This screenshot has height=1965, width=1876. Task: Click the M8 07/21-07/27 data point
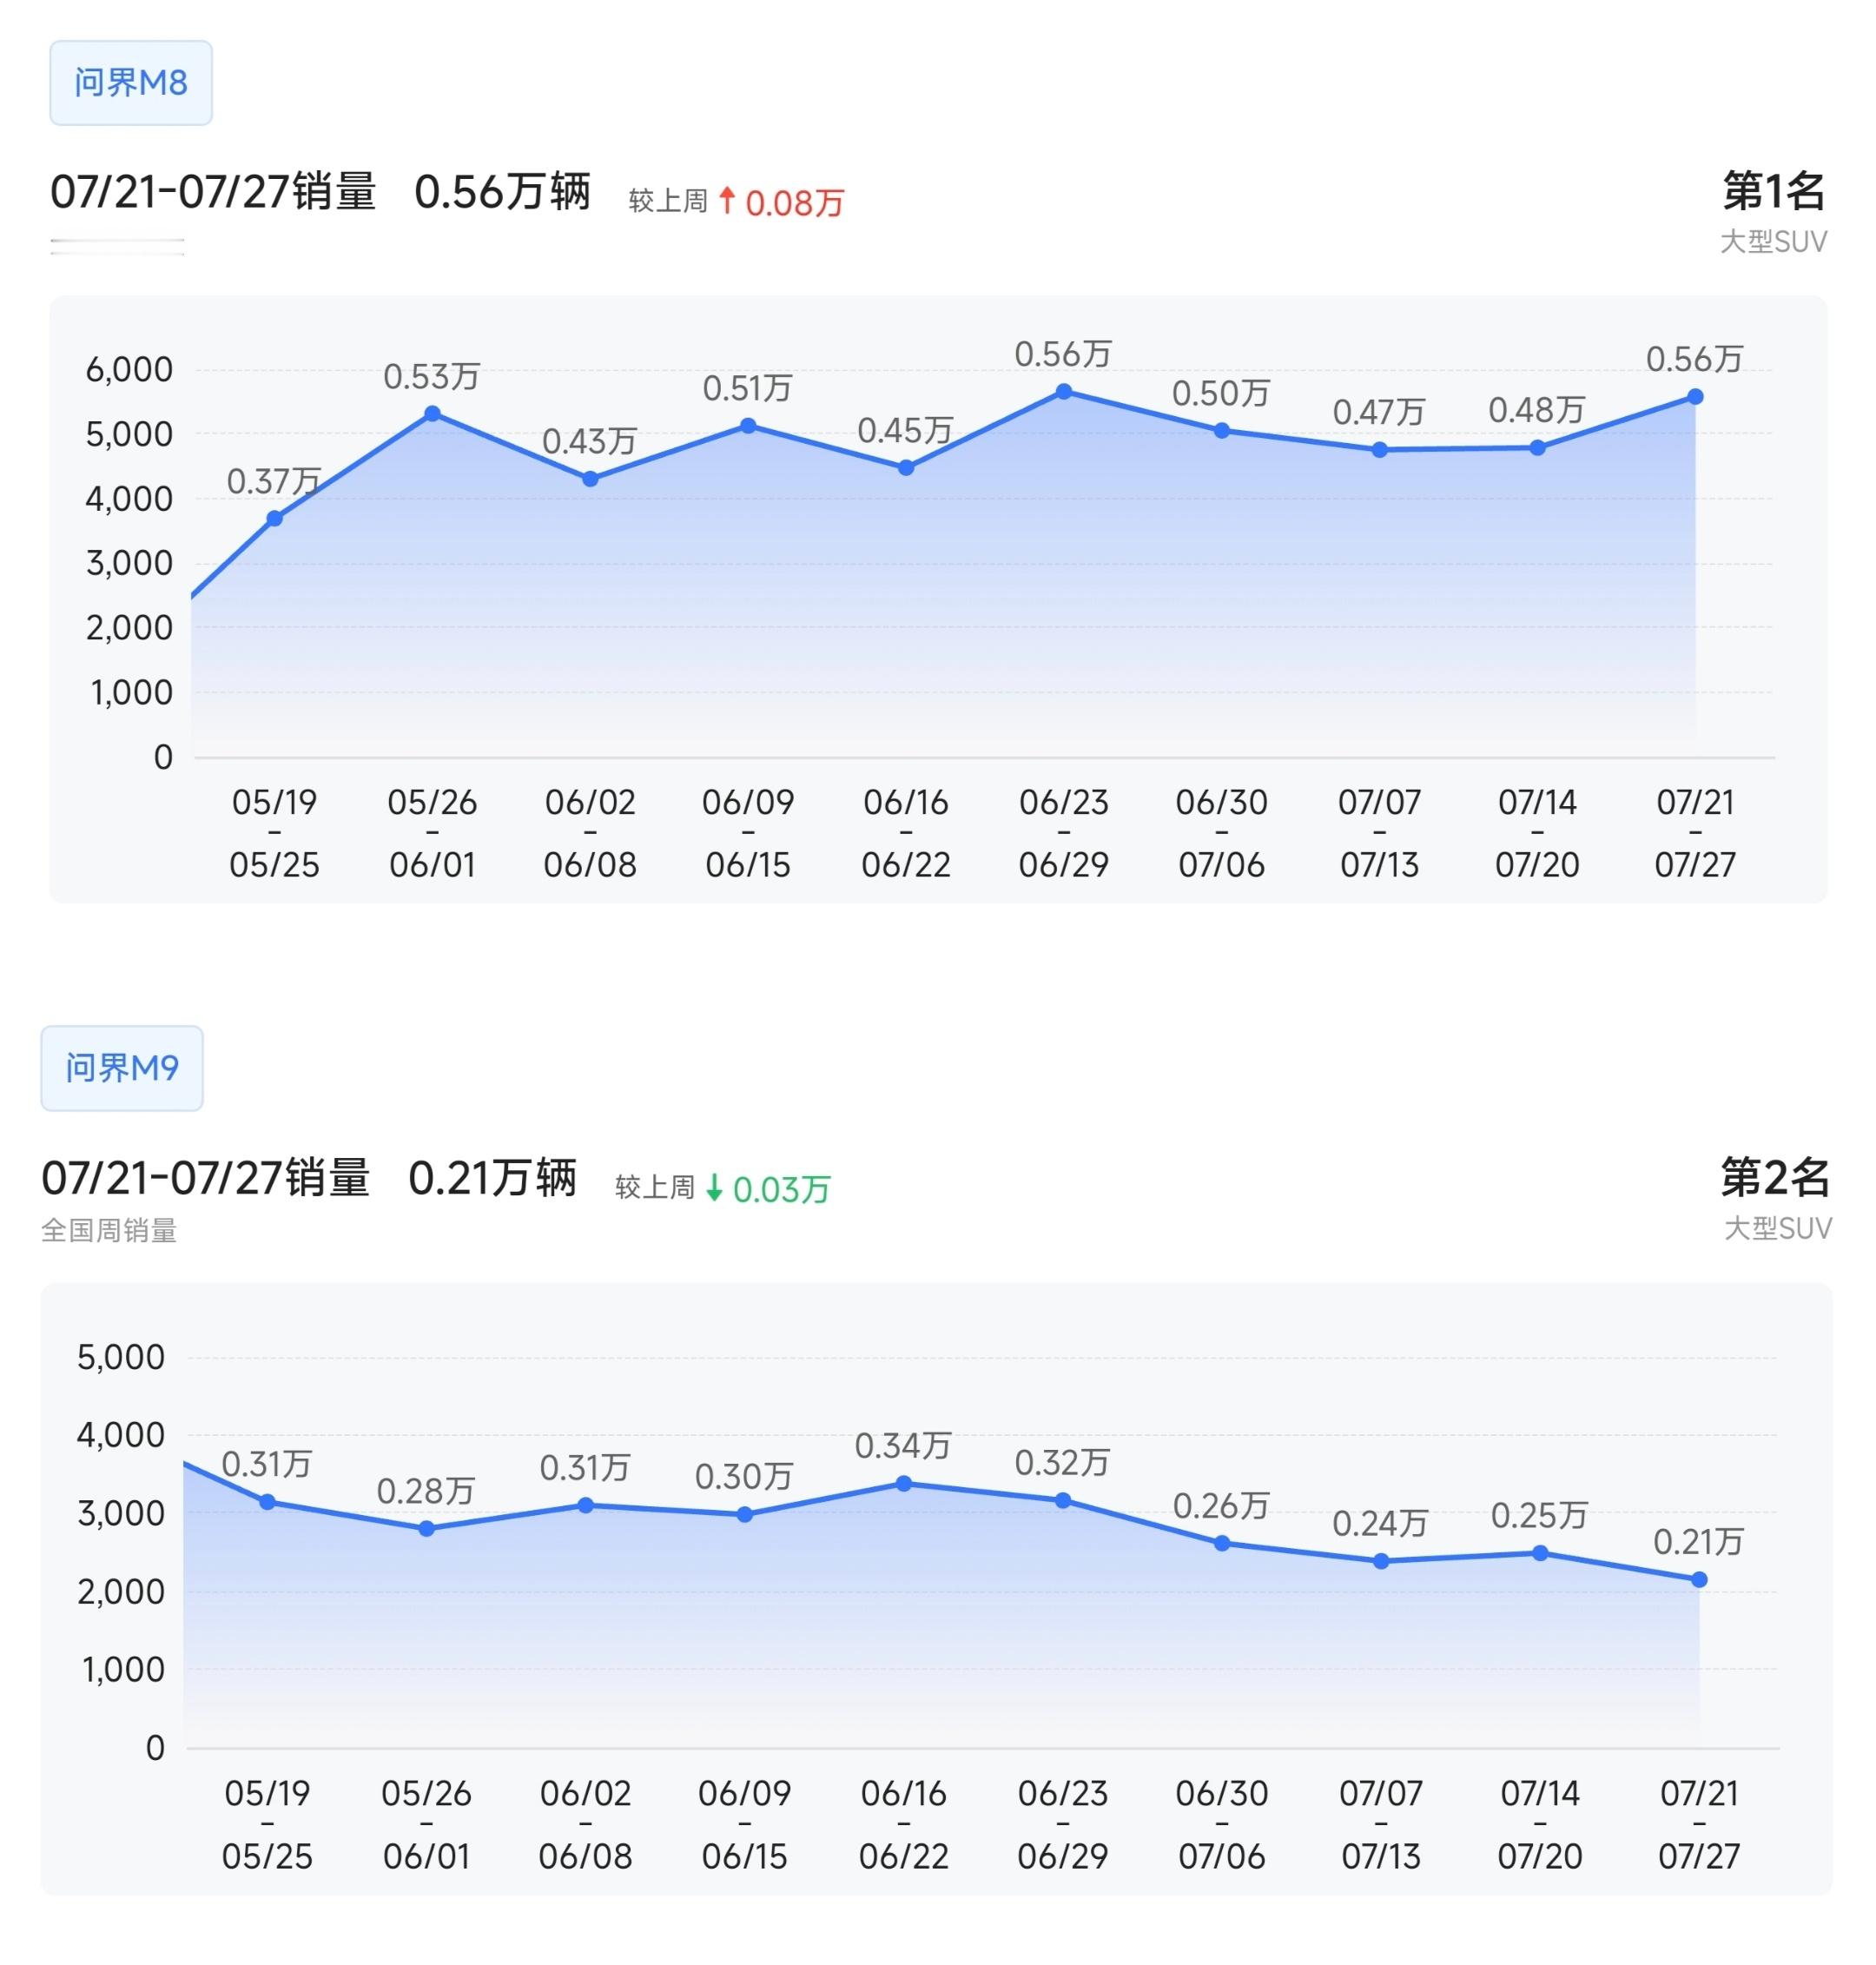1696,397
